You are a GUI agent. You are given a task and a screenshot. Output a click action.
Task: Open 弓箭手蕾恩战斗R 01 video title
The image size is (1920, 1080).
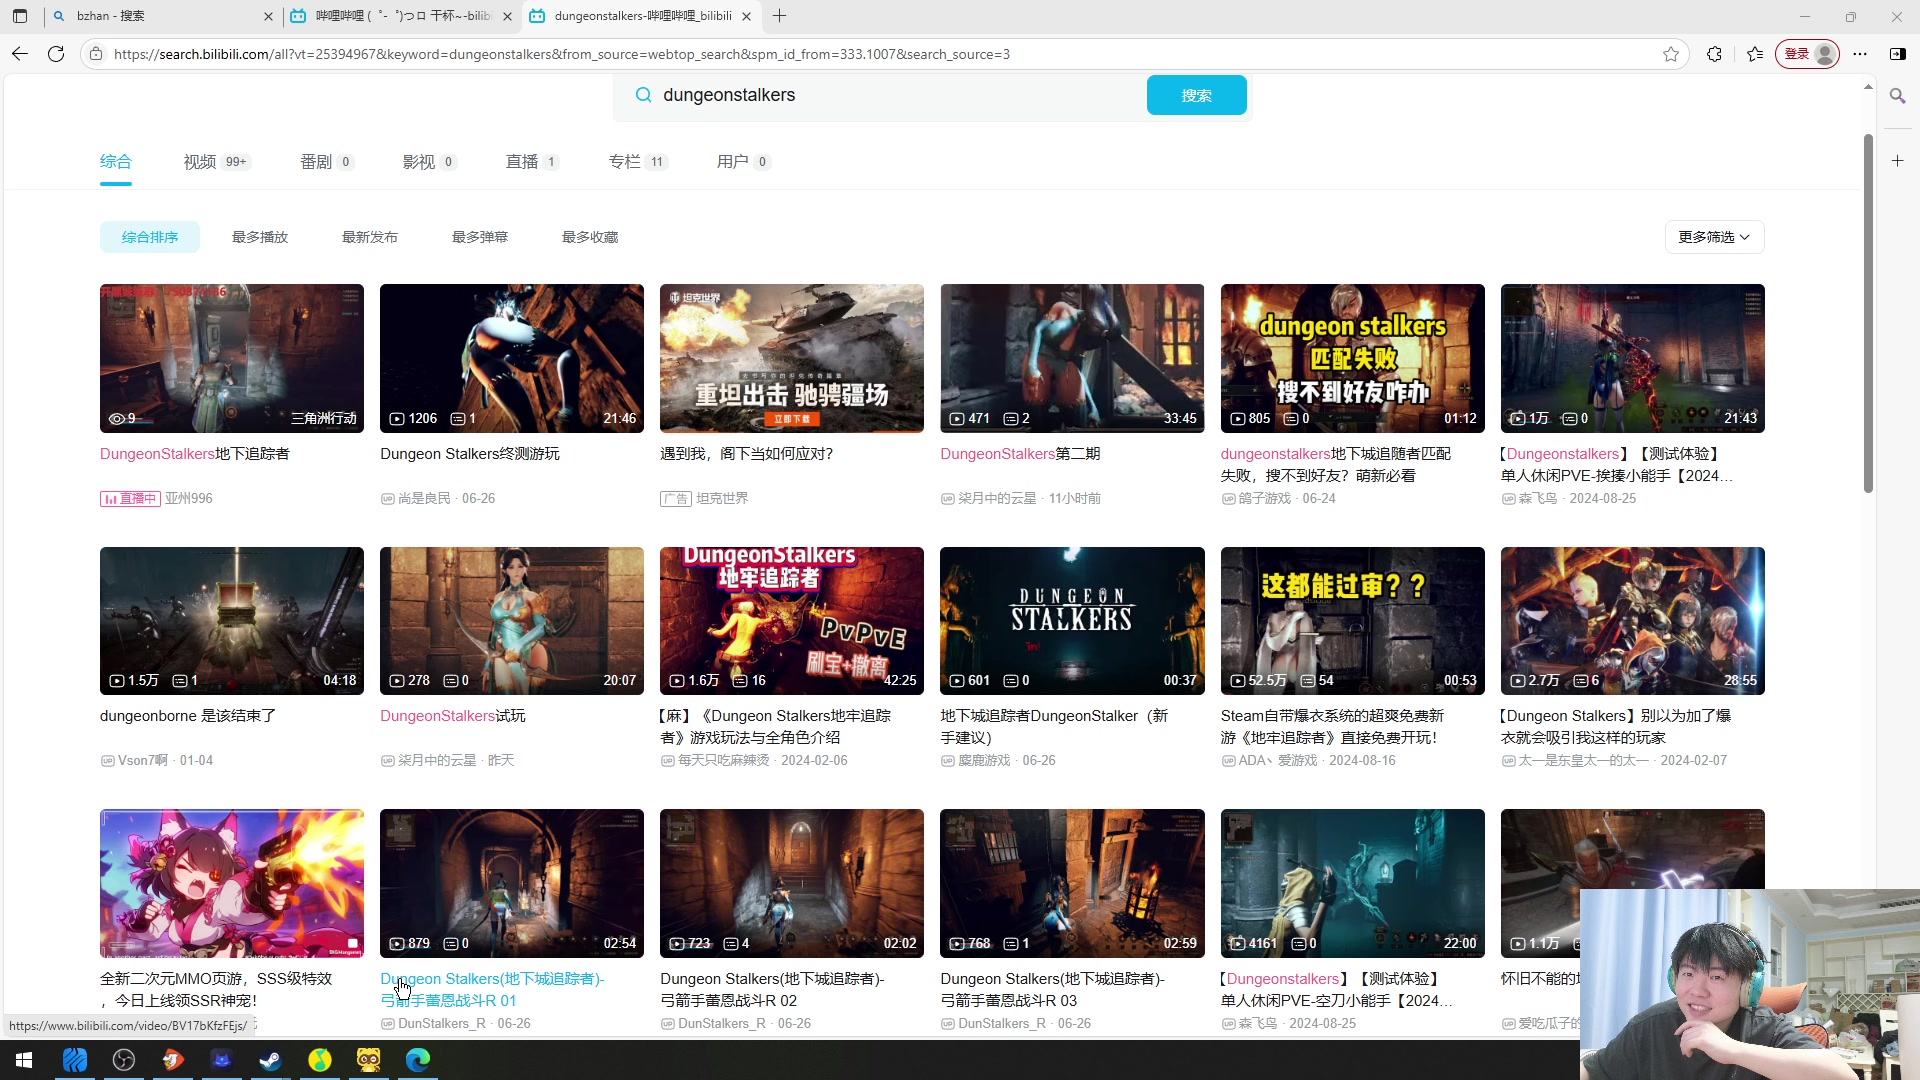point(492,989)
